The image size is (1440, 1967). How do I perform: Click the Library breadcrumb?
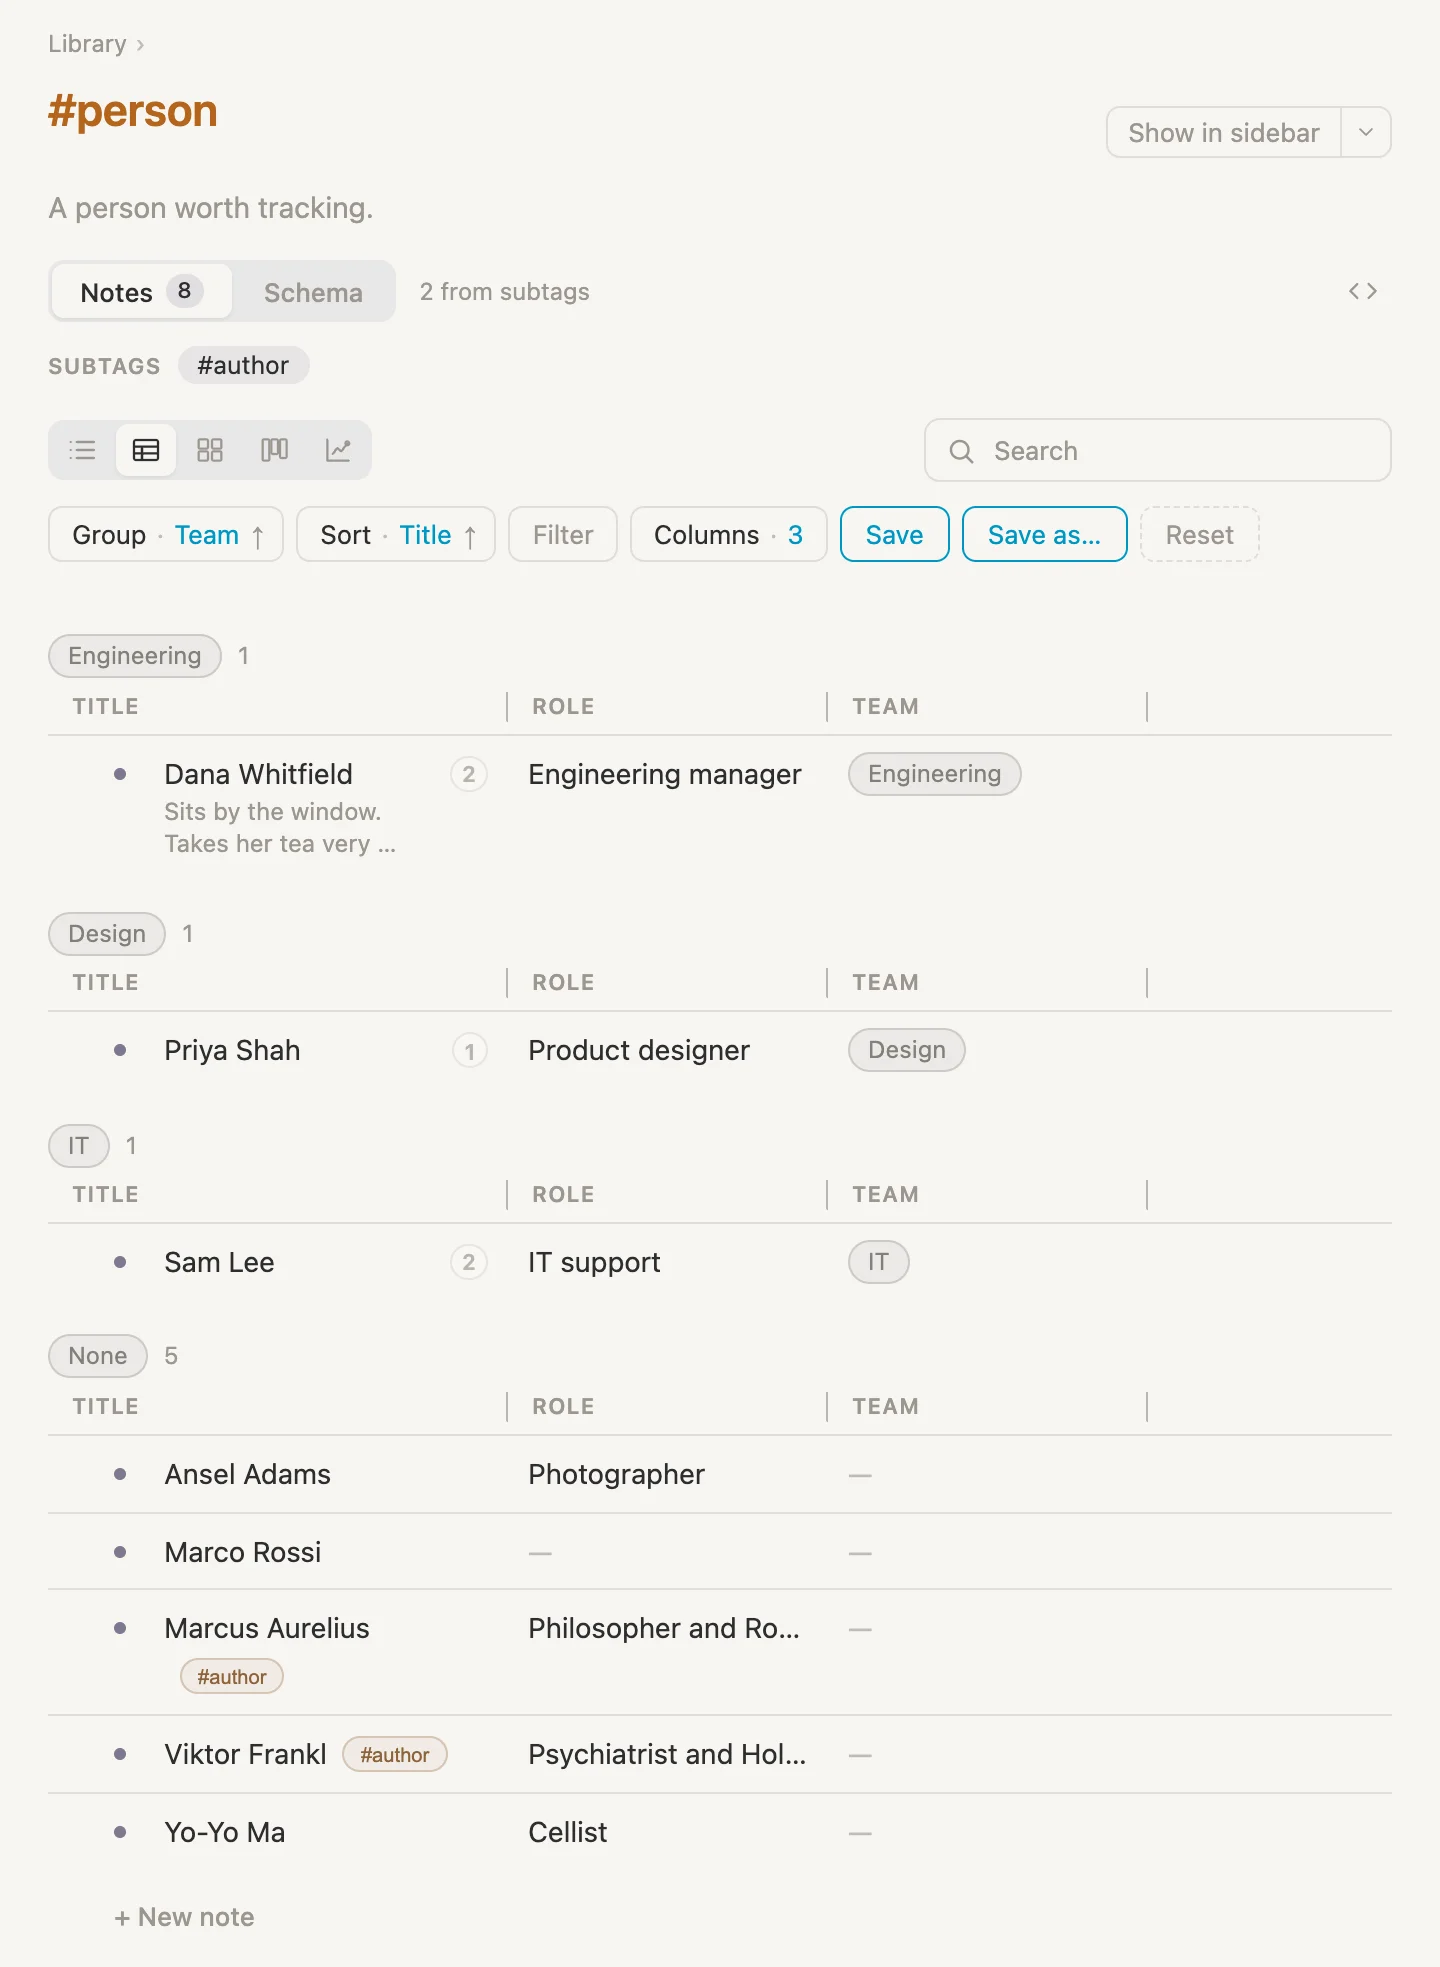(87, 44)
